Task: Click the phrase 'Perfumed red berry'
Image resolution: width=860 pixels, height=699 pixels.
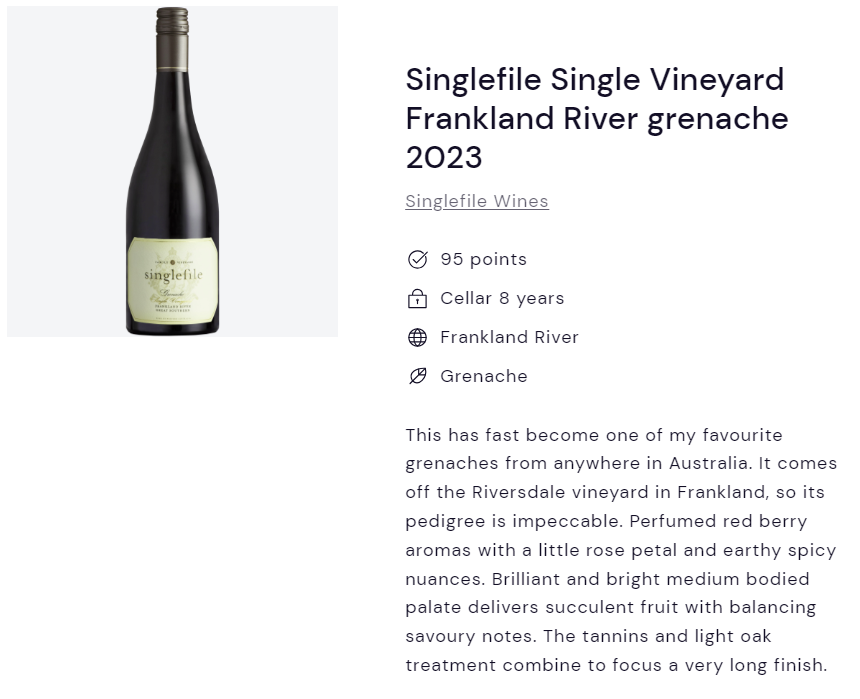Action: (x=718, y=521)
